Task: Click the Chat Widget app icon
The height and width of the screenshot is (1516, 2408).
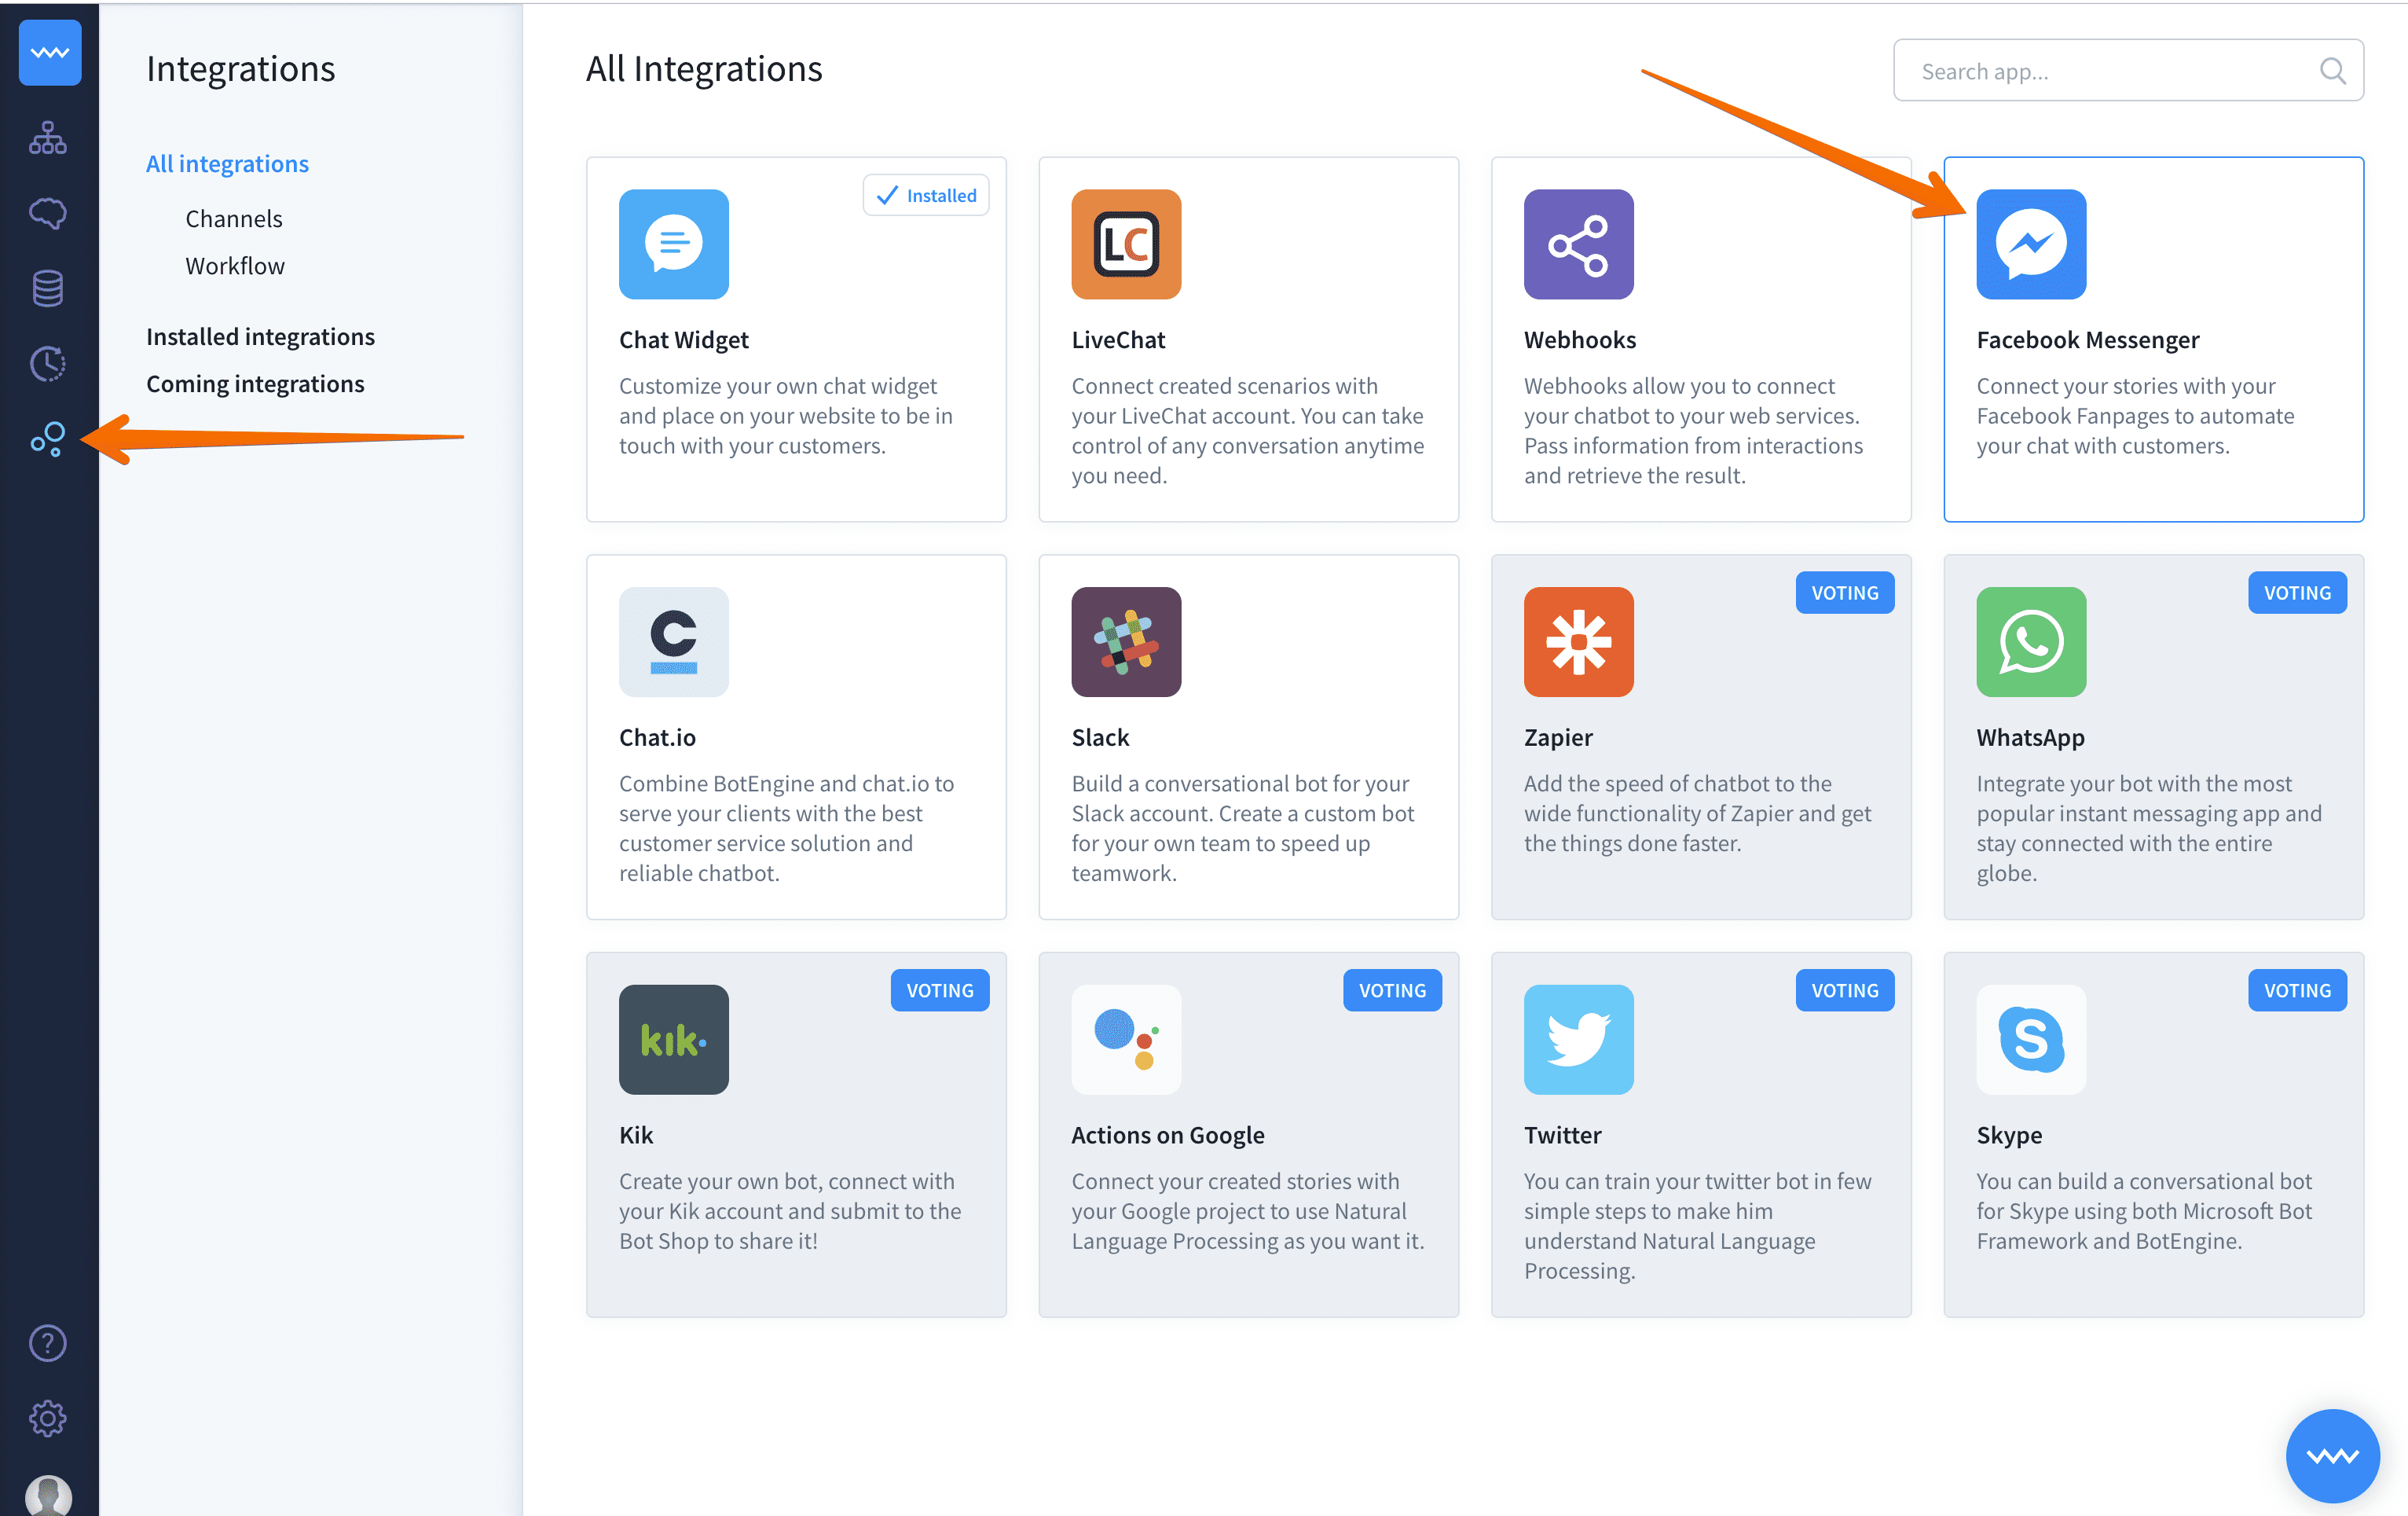Action: coord(674,244)
